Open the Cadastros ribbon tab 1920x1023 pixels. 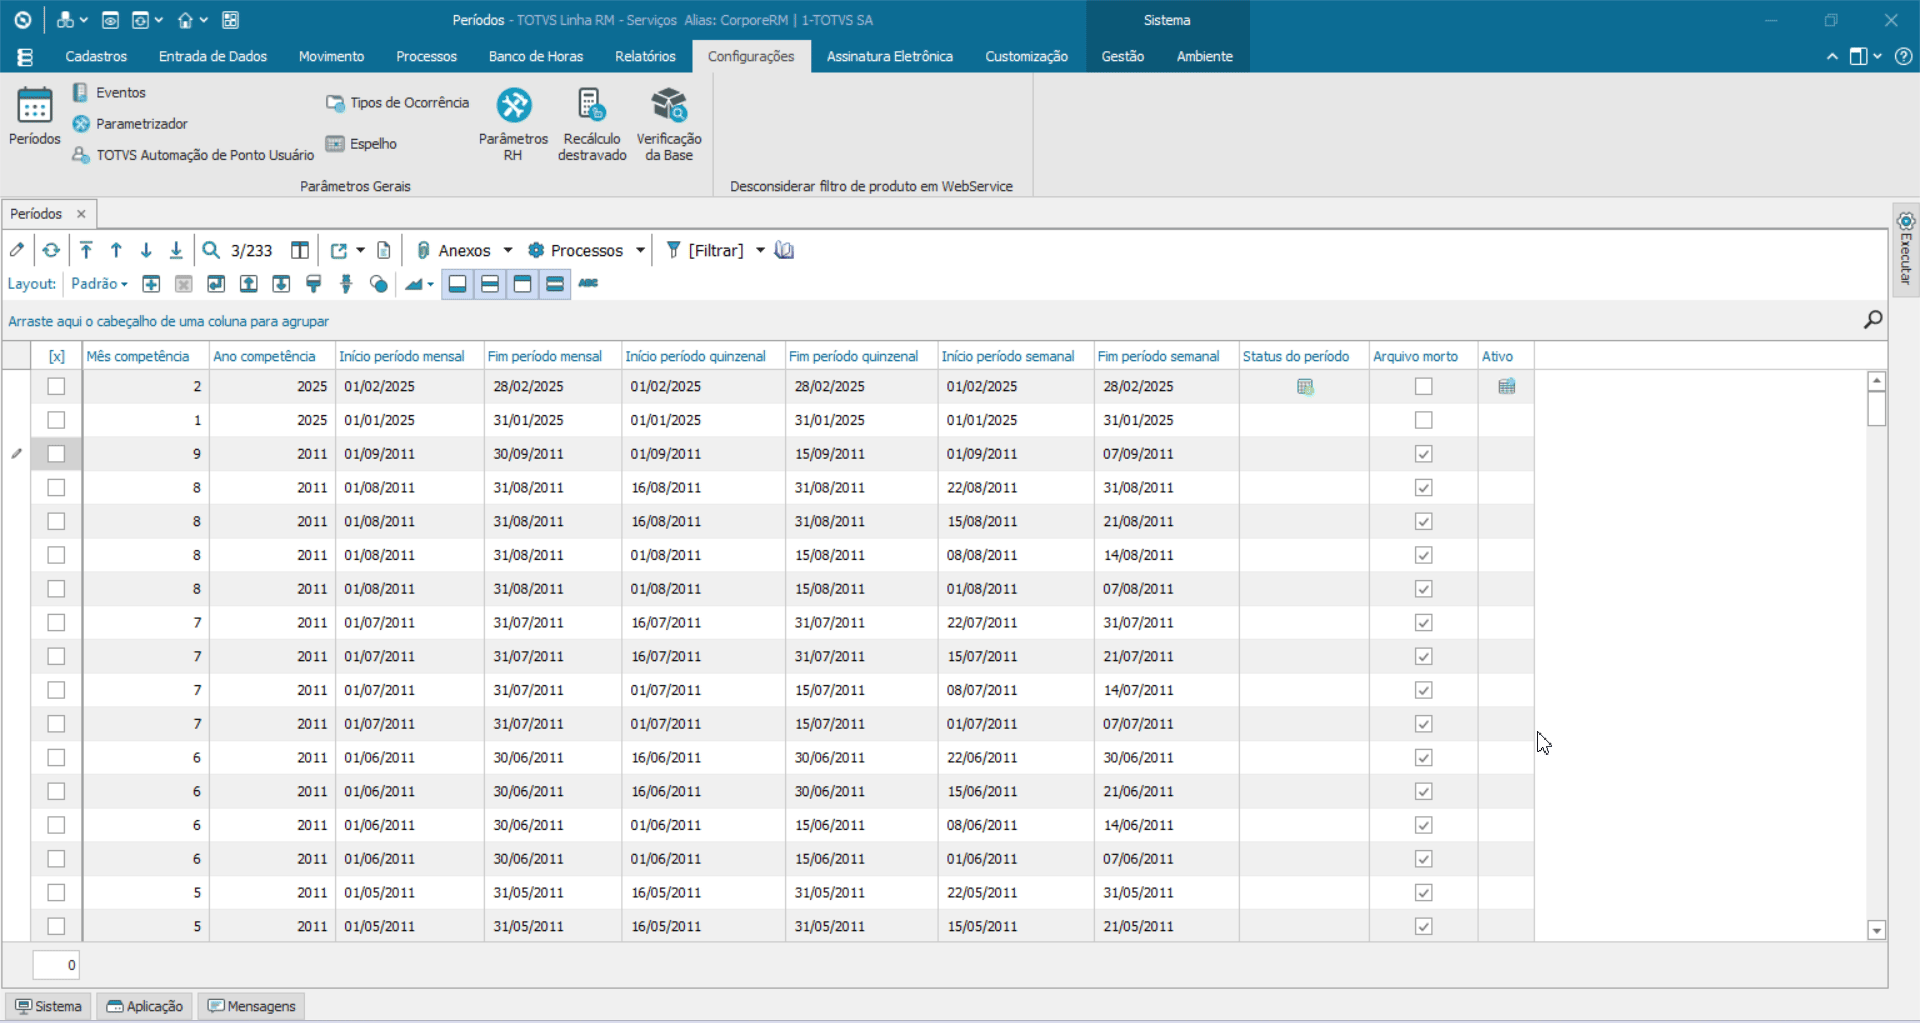pos(96,57)
